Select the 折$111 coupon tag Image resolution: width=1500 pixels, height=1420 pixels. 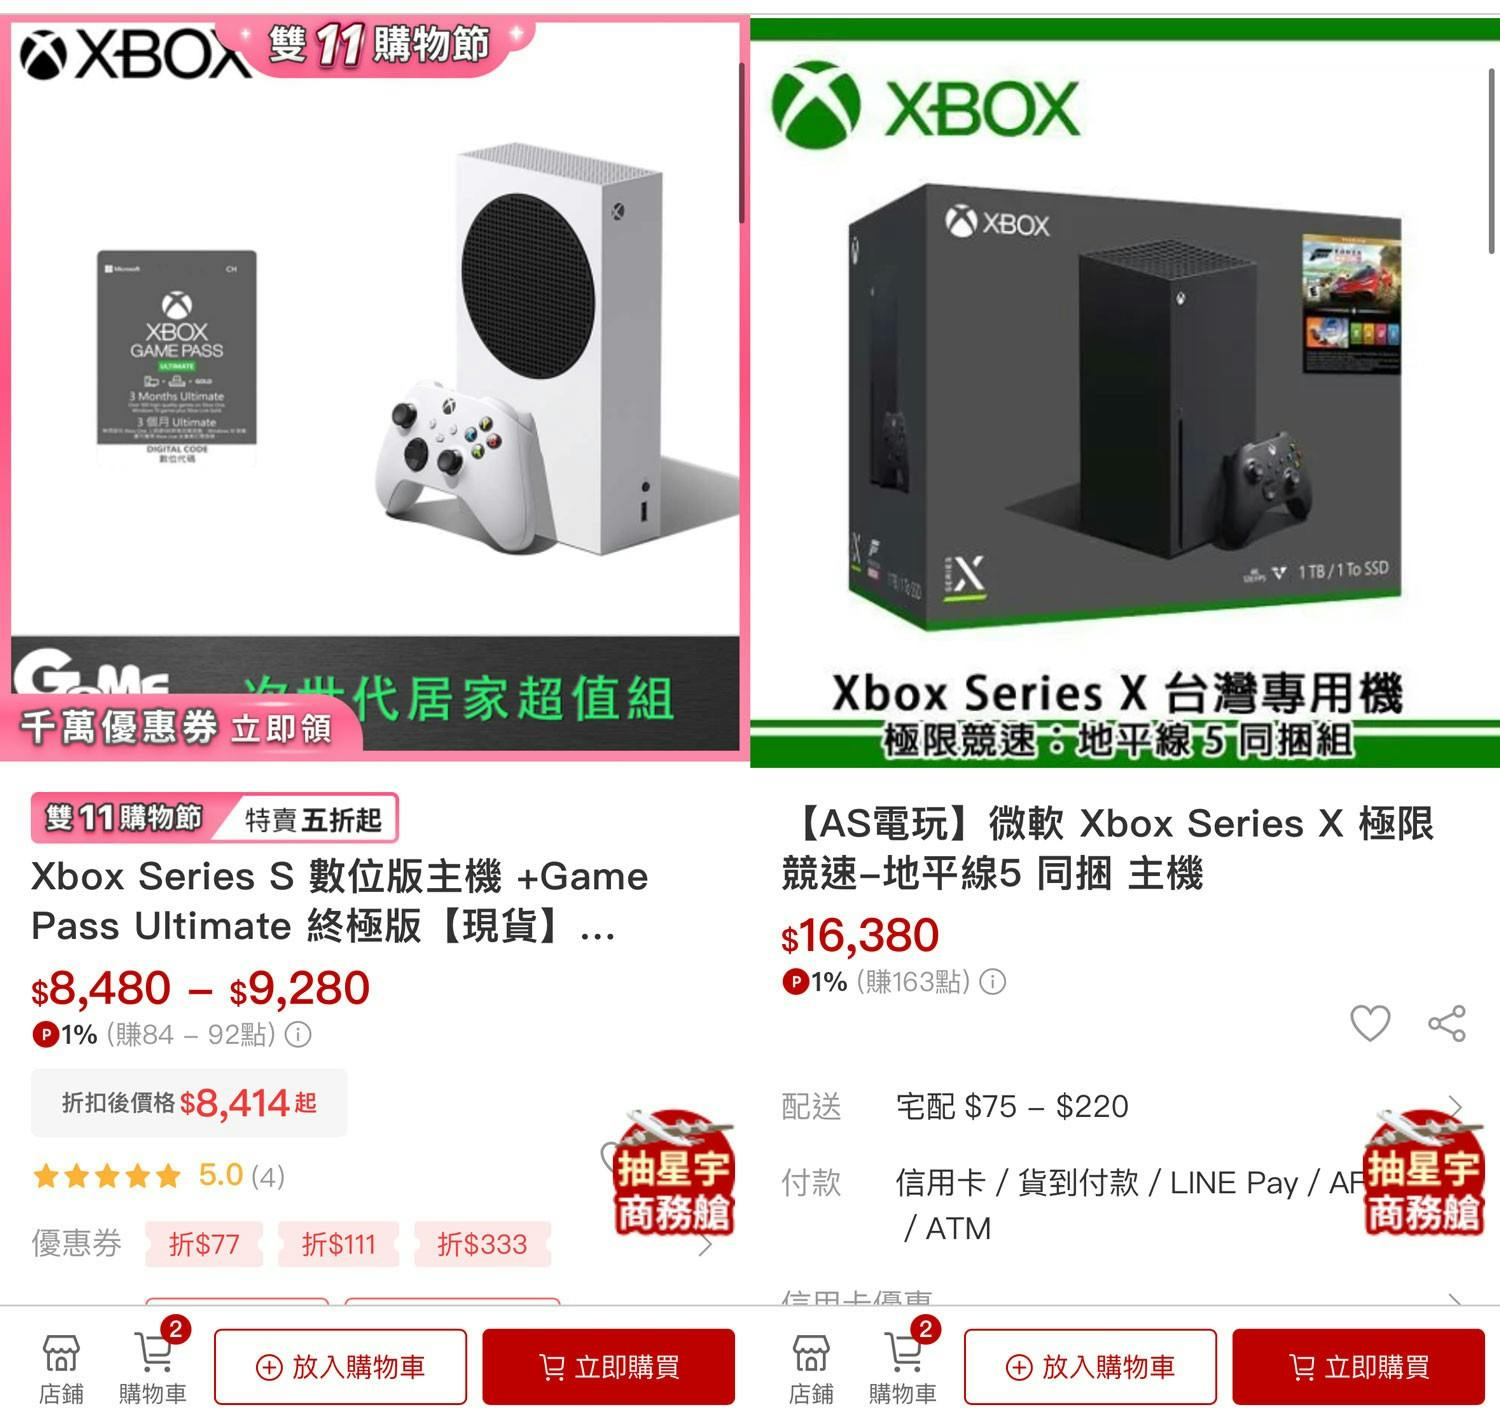coord(338,1244)
